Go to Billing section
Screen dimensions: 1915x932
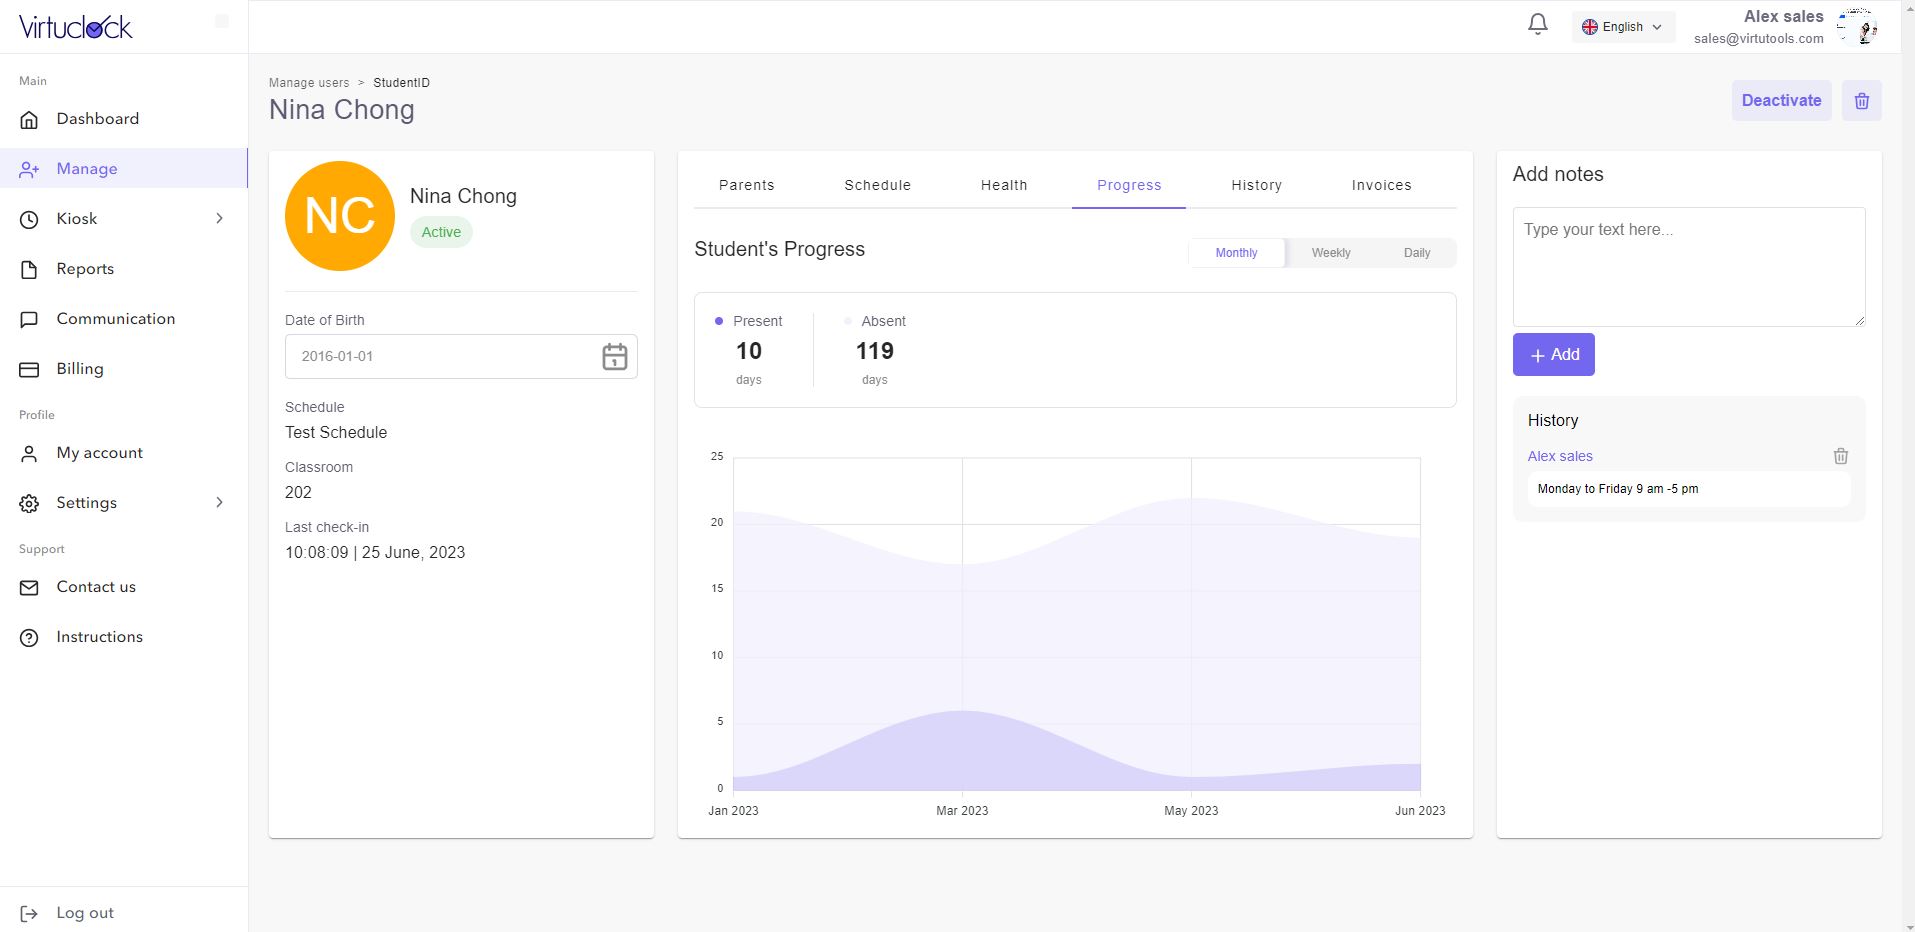tap(80, 369)
